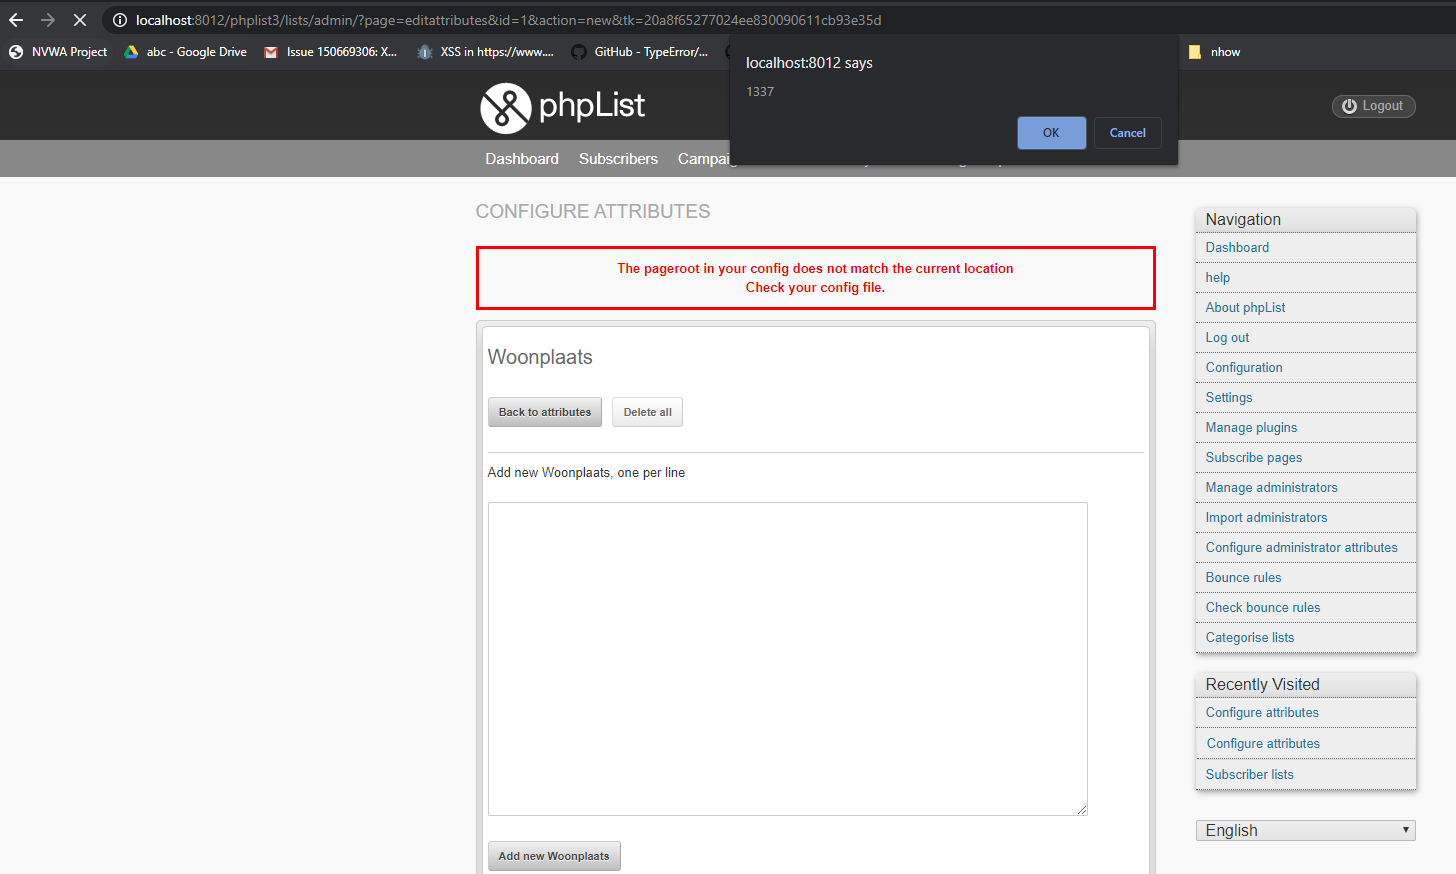The width and height of the screenshot is (1456, 874).
Task: Click the stop loading X icon
Action: point(79,19)
